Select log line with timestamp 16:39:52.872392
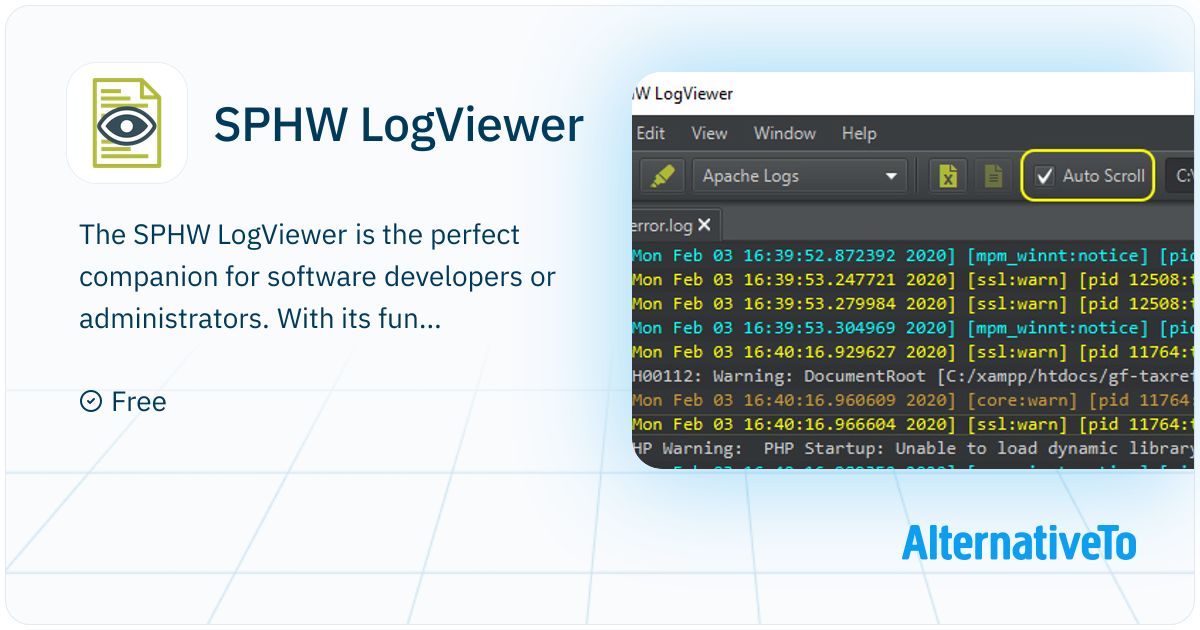Screen dimensions: 1200x630 (913, 256)
